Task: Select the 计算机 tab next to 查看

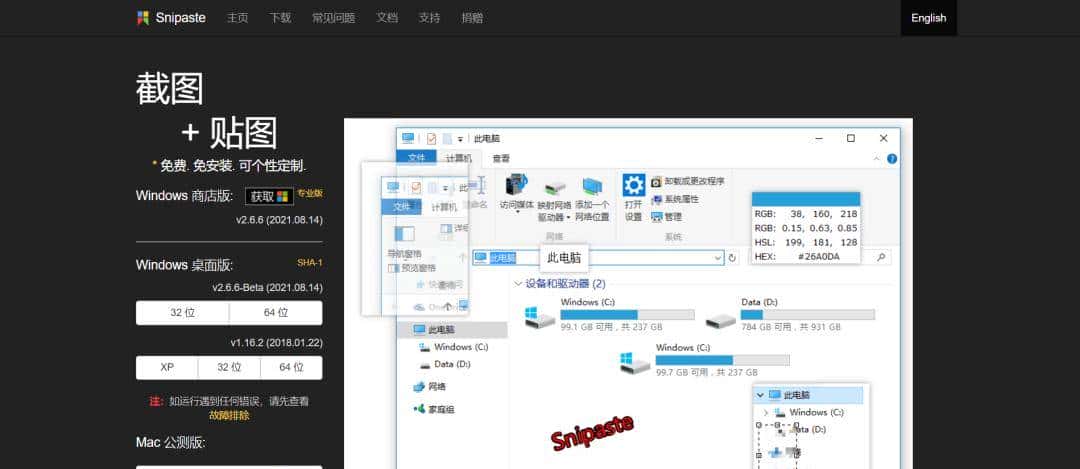Action: [x=459, y=158]
